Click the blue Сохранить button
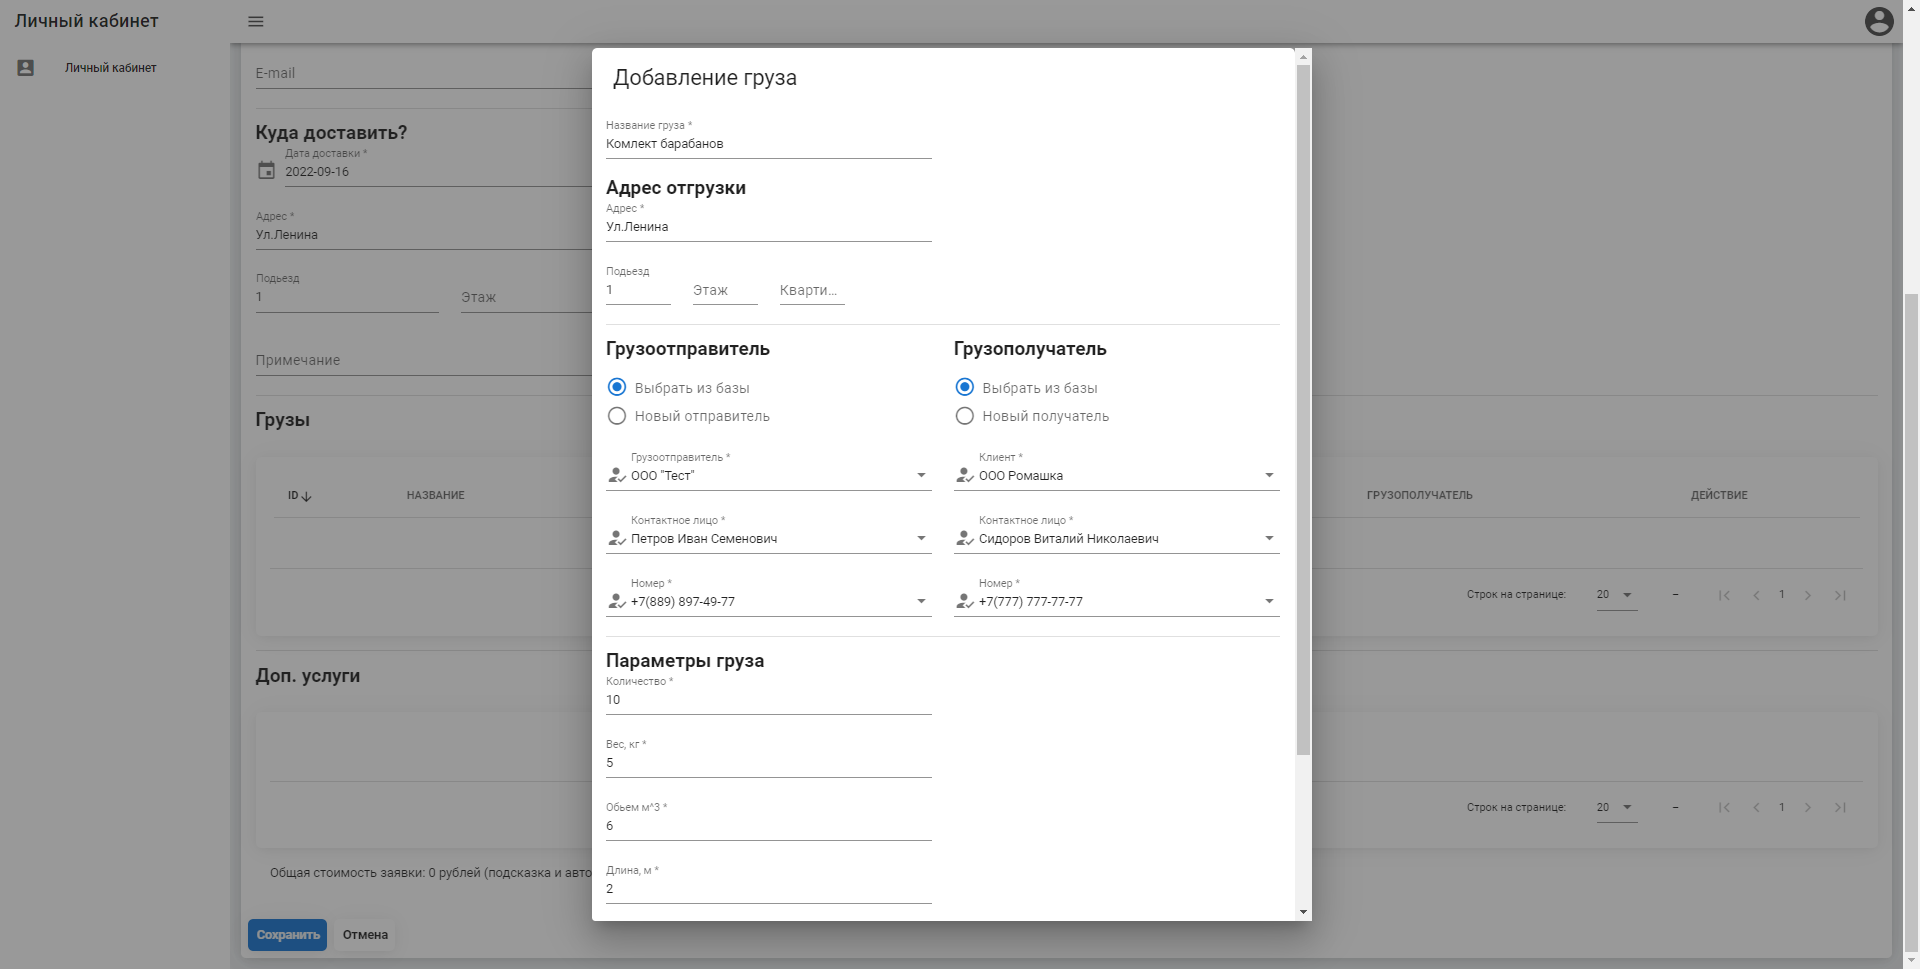Viewport: 1920px width, 969px height. [x=288, y=935]
